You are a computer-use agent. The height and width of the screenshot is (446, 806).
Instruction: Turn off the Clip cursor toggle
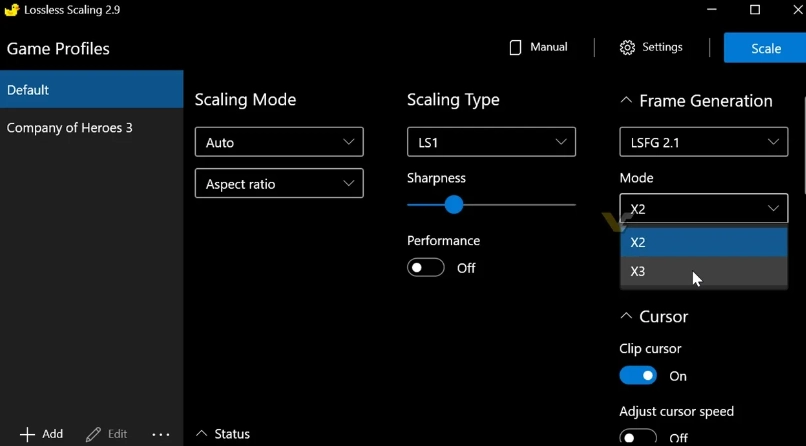(638, 376)
